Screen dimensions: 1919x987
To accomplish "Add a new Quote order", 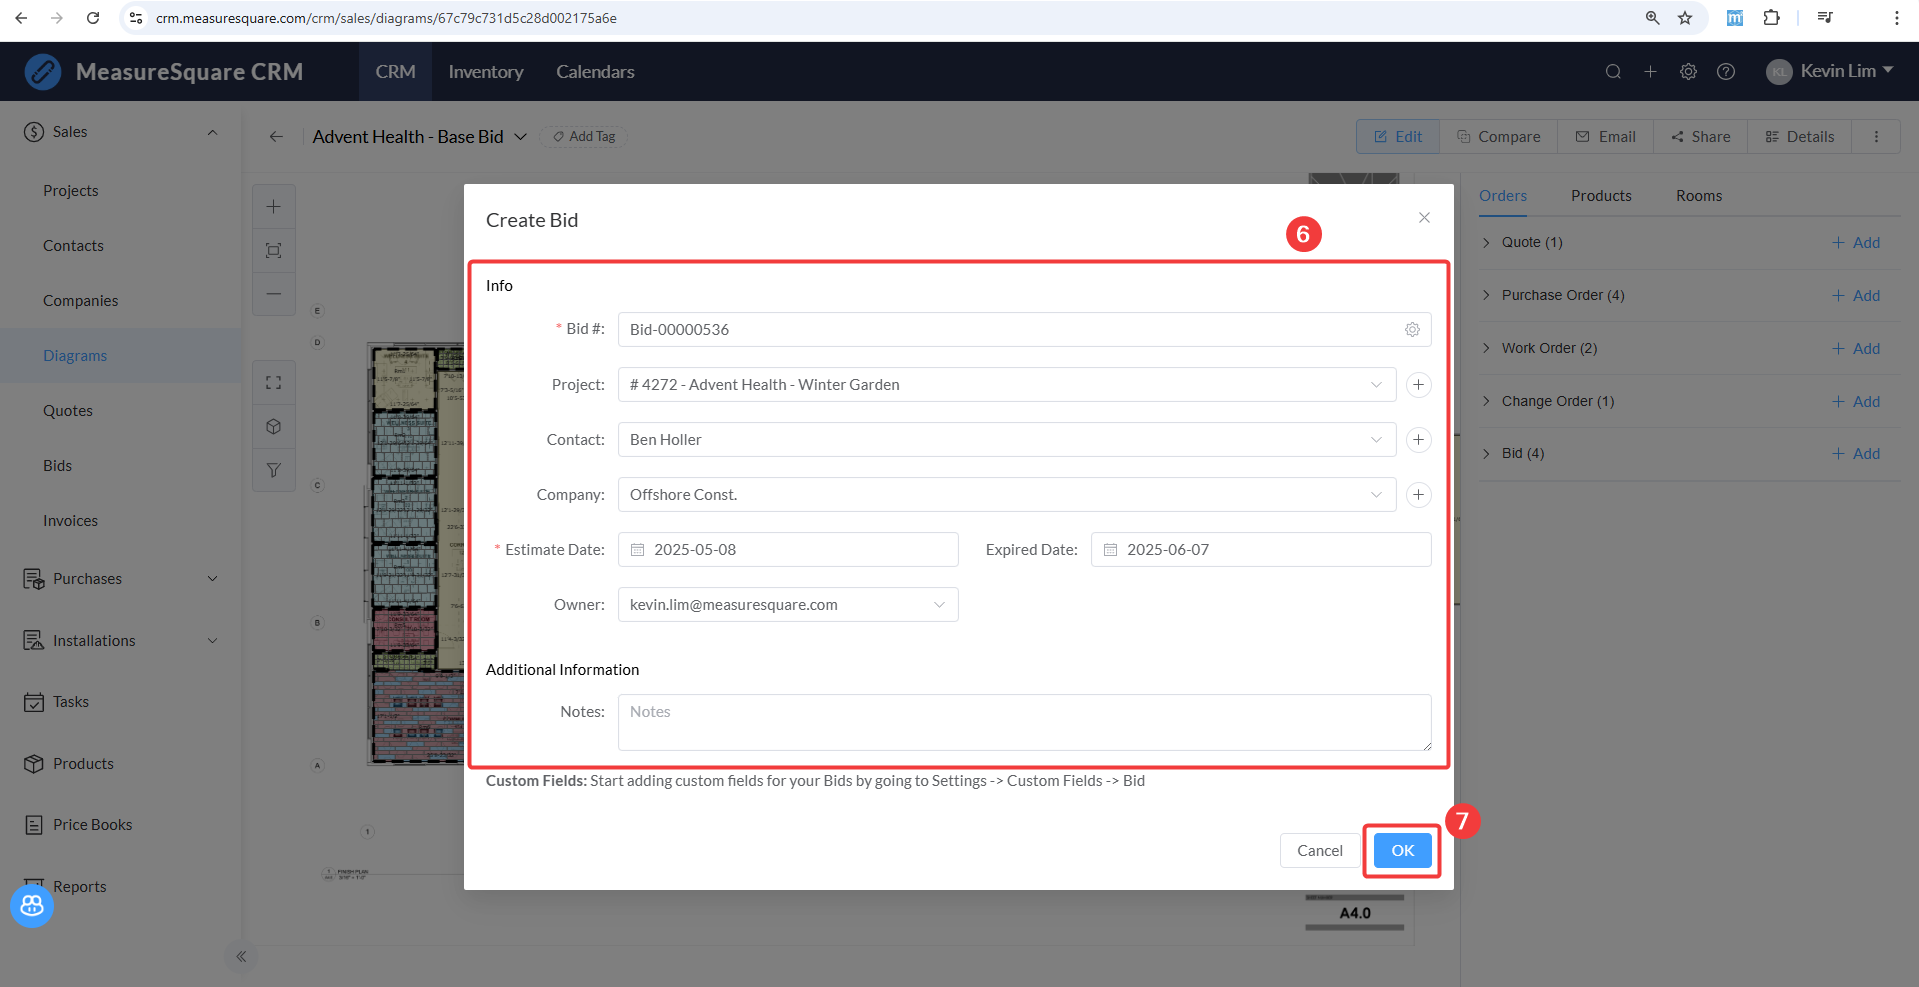I will (x=1856, y=243).
